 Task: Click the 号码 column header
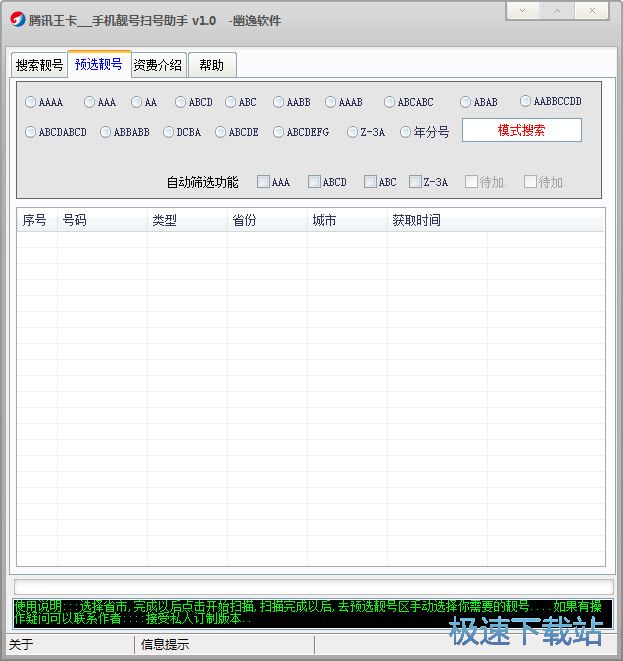[x=102, y=220]
